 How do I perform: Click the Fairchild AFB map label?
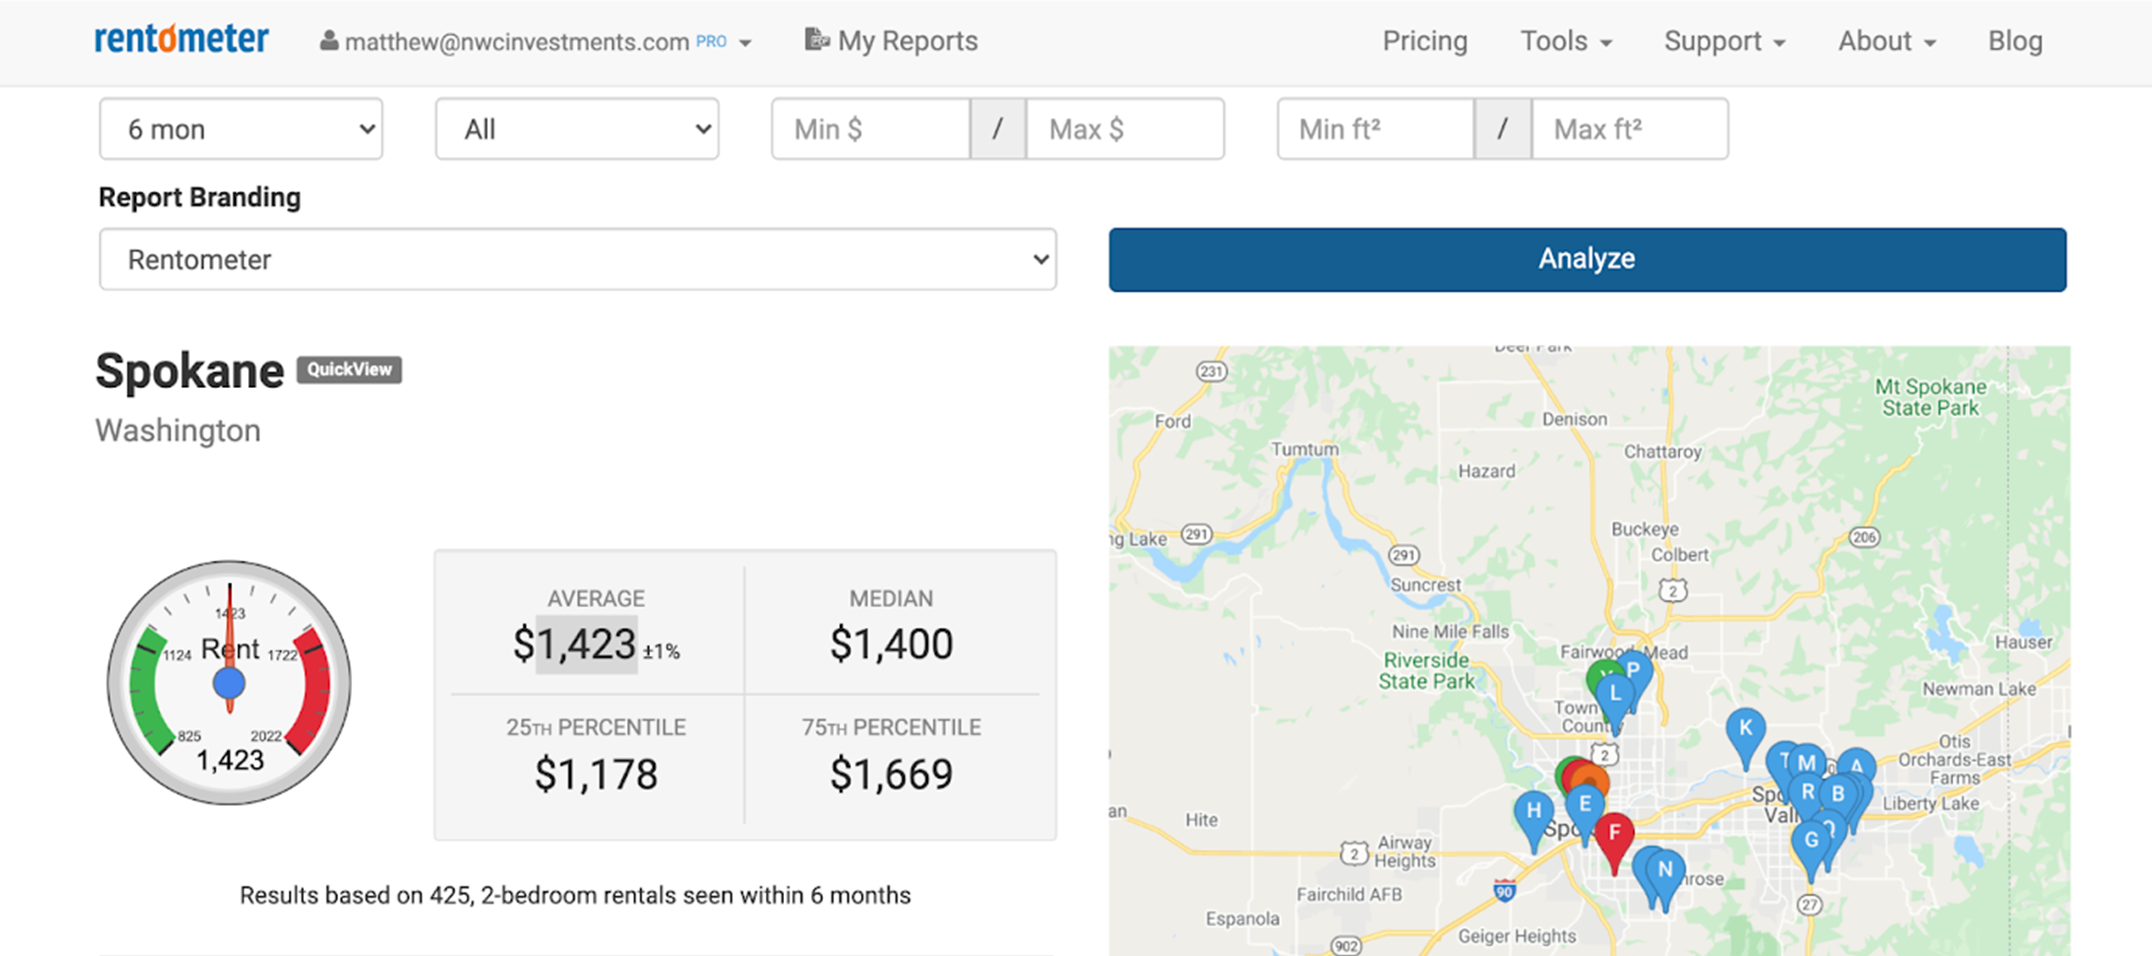tap(1349, 894)
